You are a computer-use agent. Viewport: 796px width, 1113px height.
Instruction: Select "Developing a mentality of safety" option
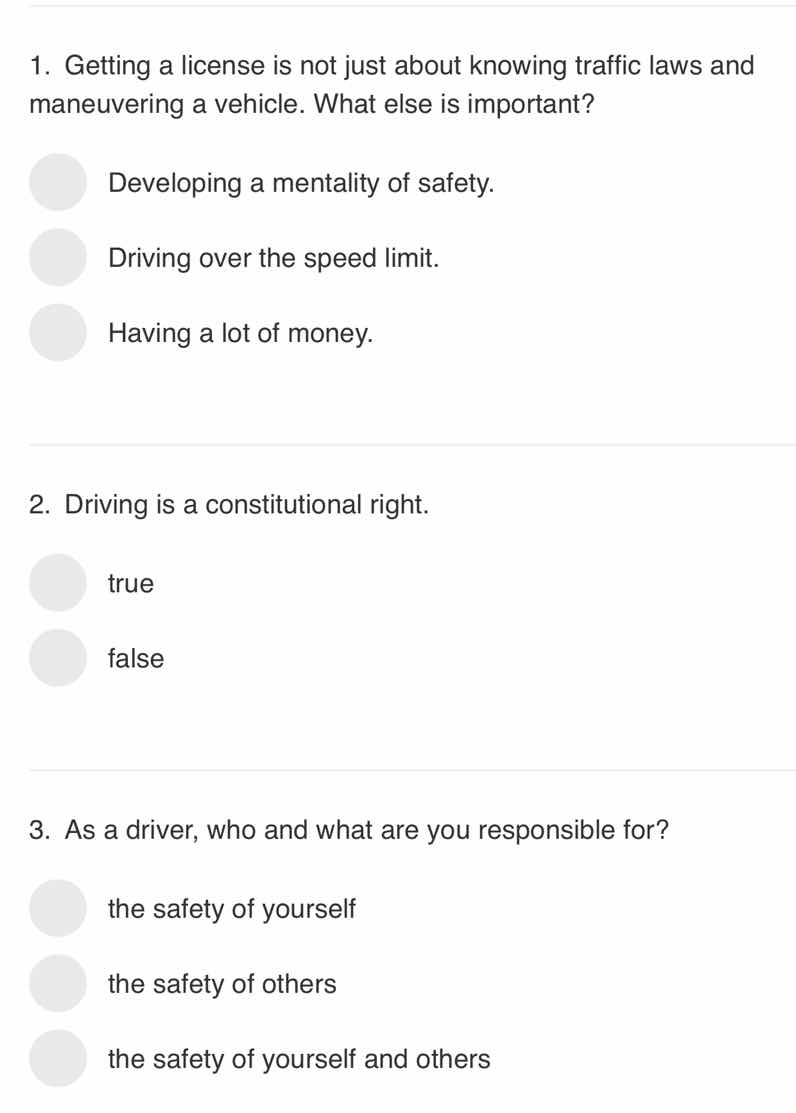tap(57, 183)
